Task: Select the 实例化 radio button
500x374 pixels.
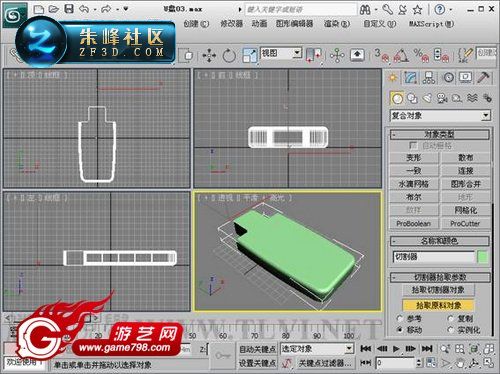Action: click(x=451, y=329)
